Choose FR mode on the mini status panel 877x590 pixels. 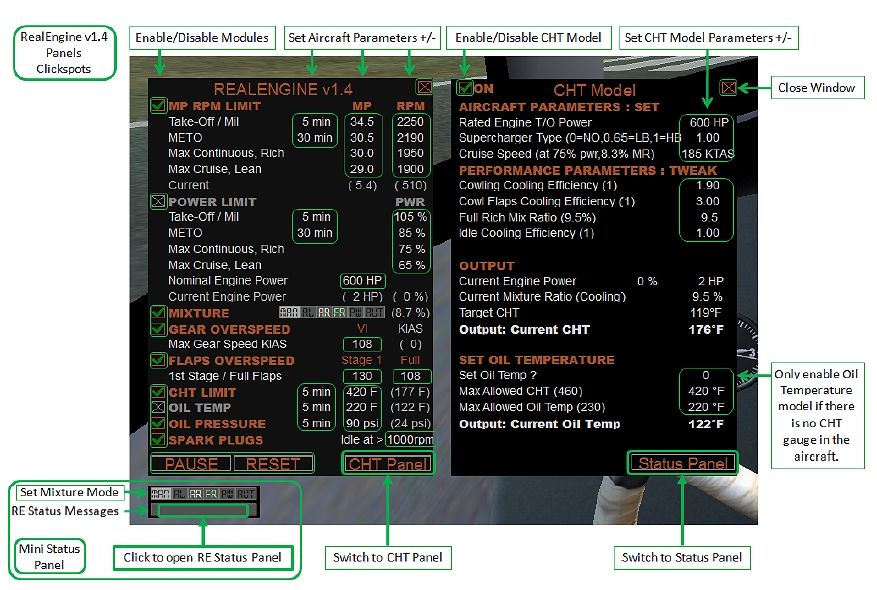pos(211,494)
